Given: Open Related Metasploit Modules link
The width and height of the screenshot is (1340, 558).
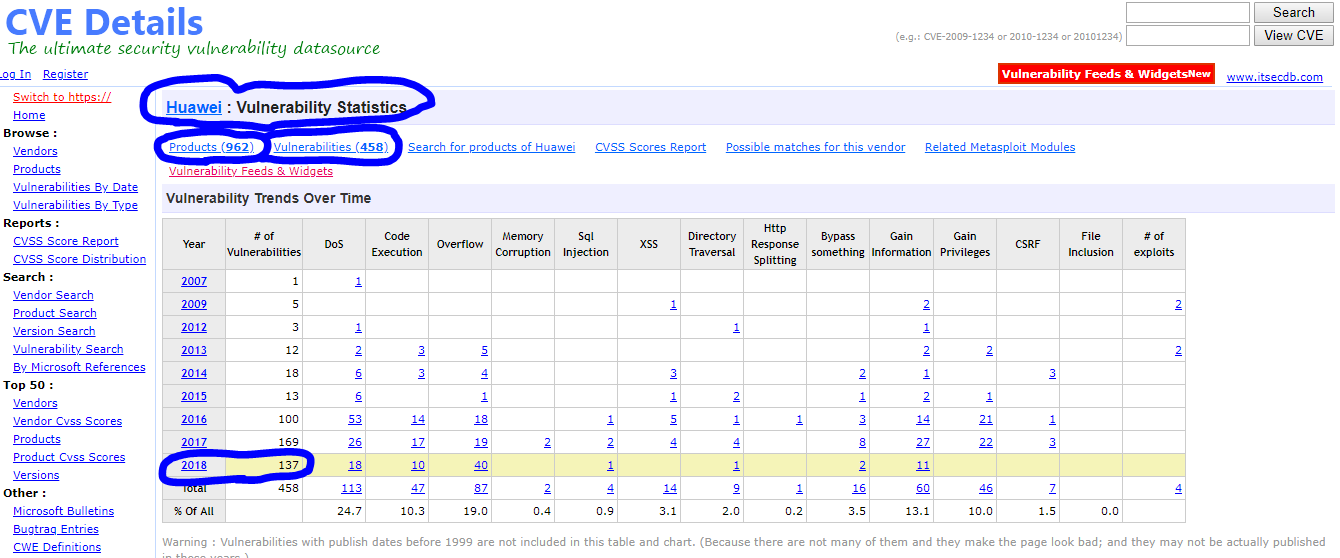Looking at the screenshot, I should point(1000,147).
